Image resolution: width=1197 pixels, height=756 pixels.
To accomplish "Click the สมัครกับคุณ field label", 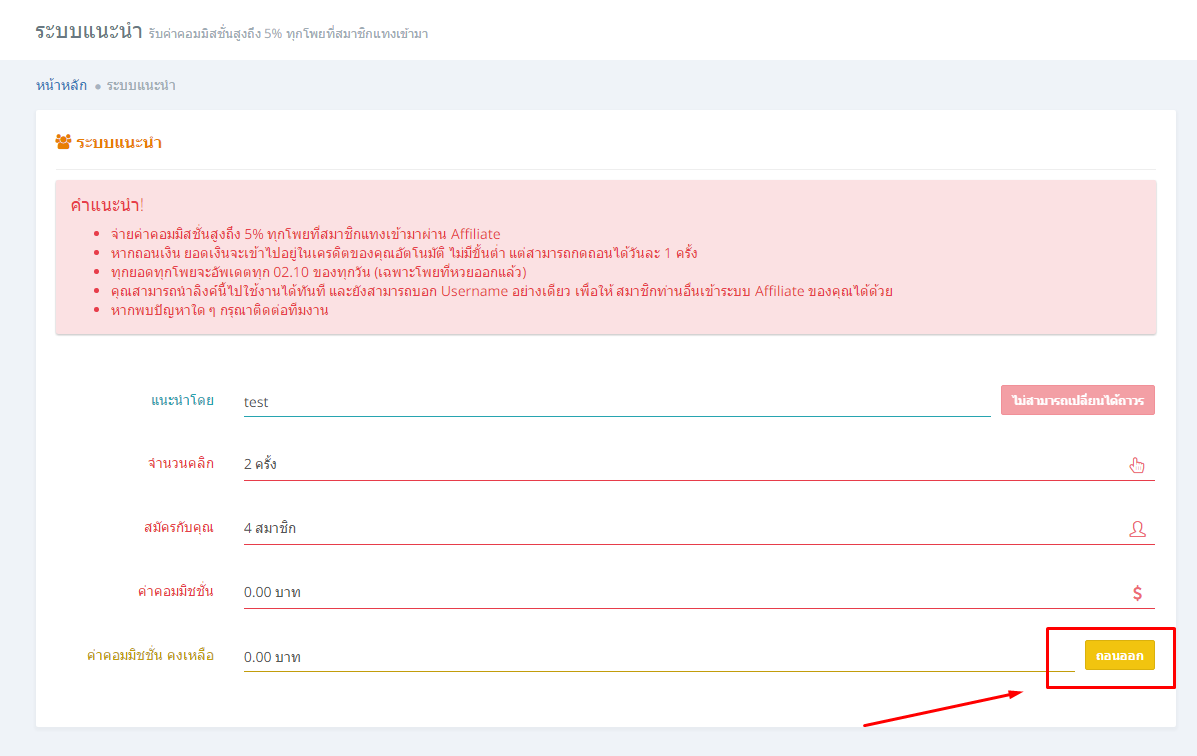I will [x=178, y=527].
